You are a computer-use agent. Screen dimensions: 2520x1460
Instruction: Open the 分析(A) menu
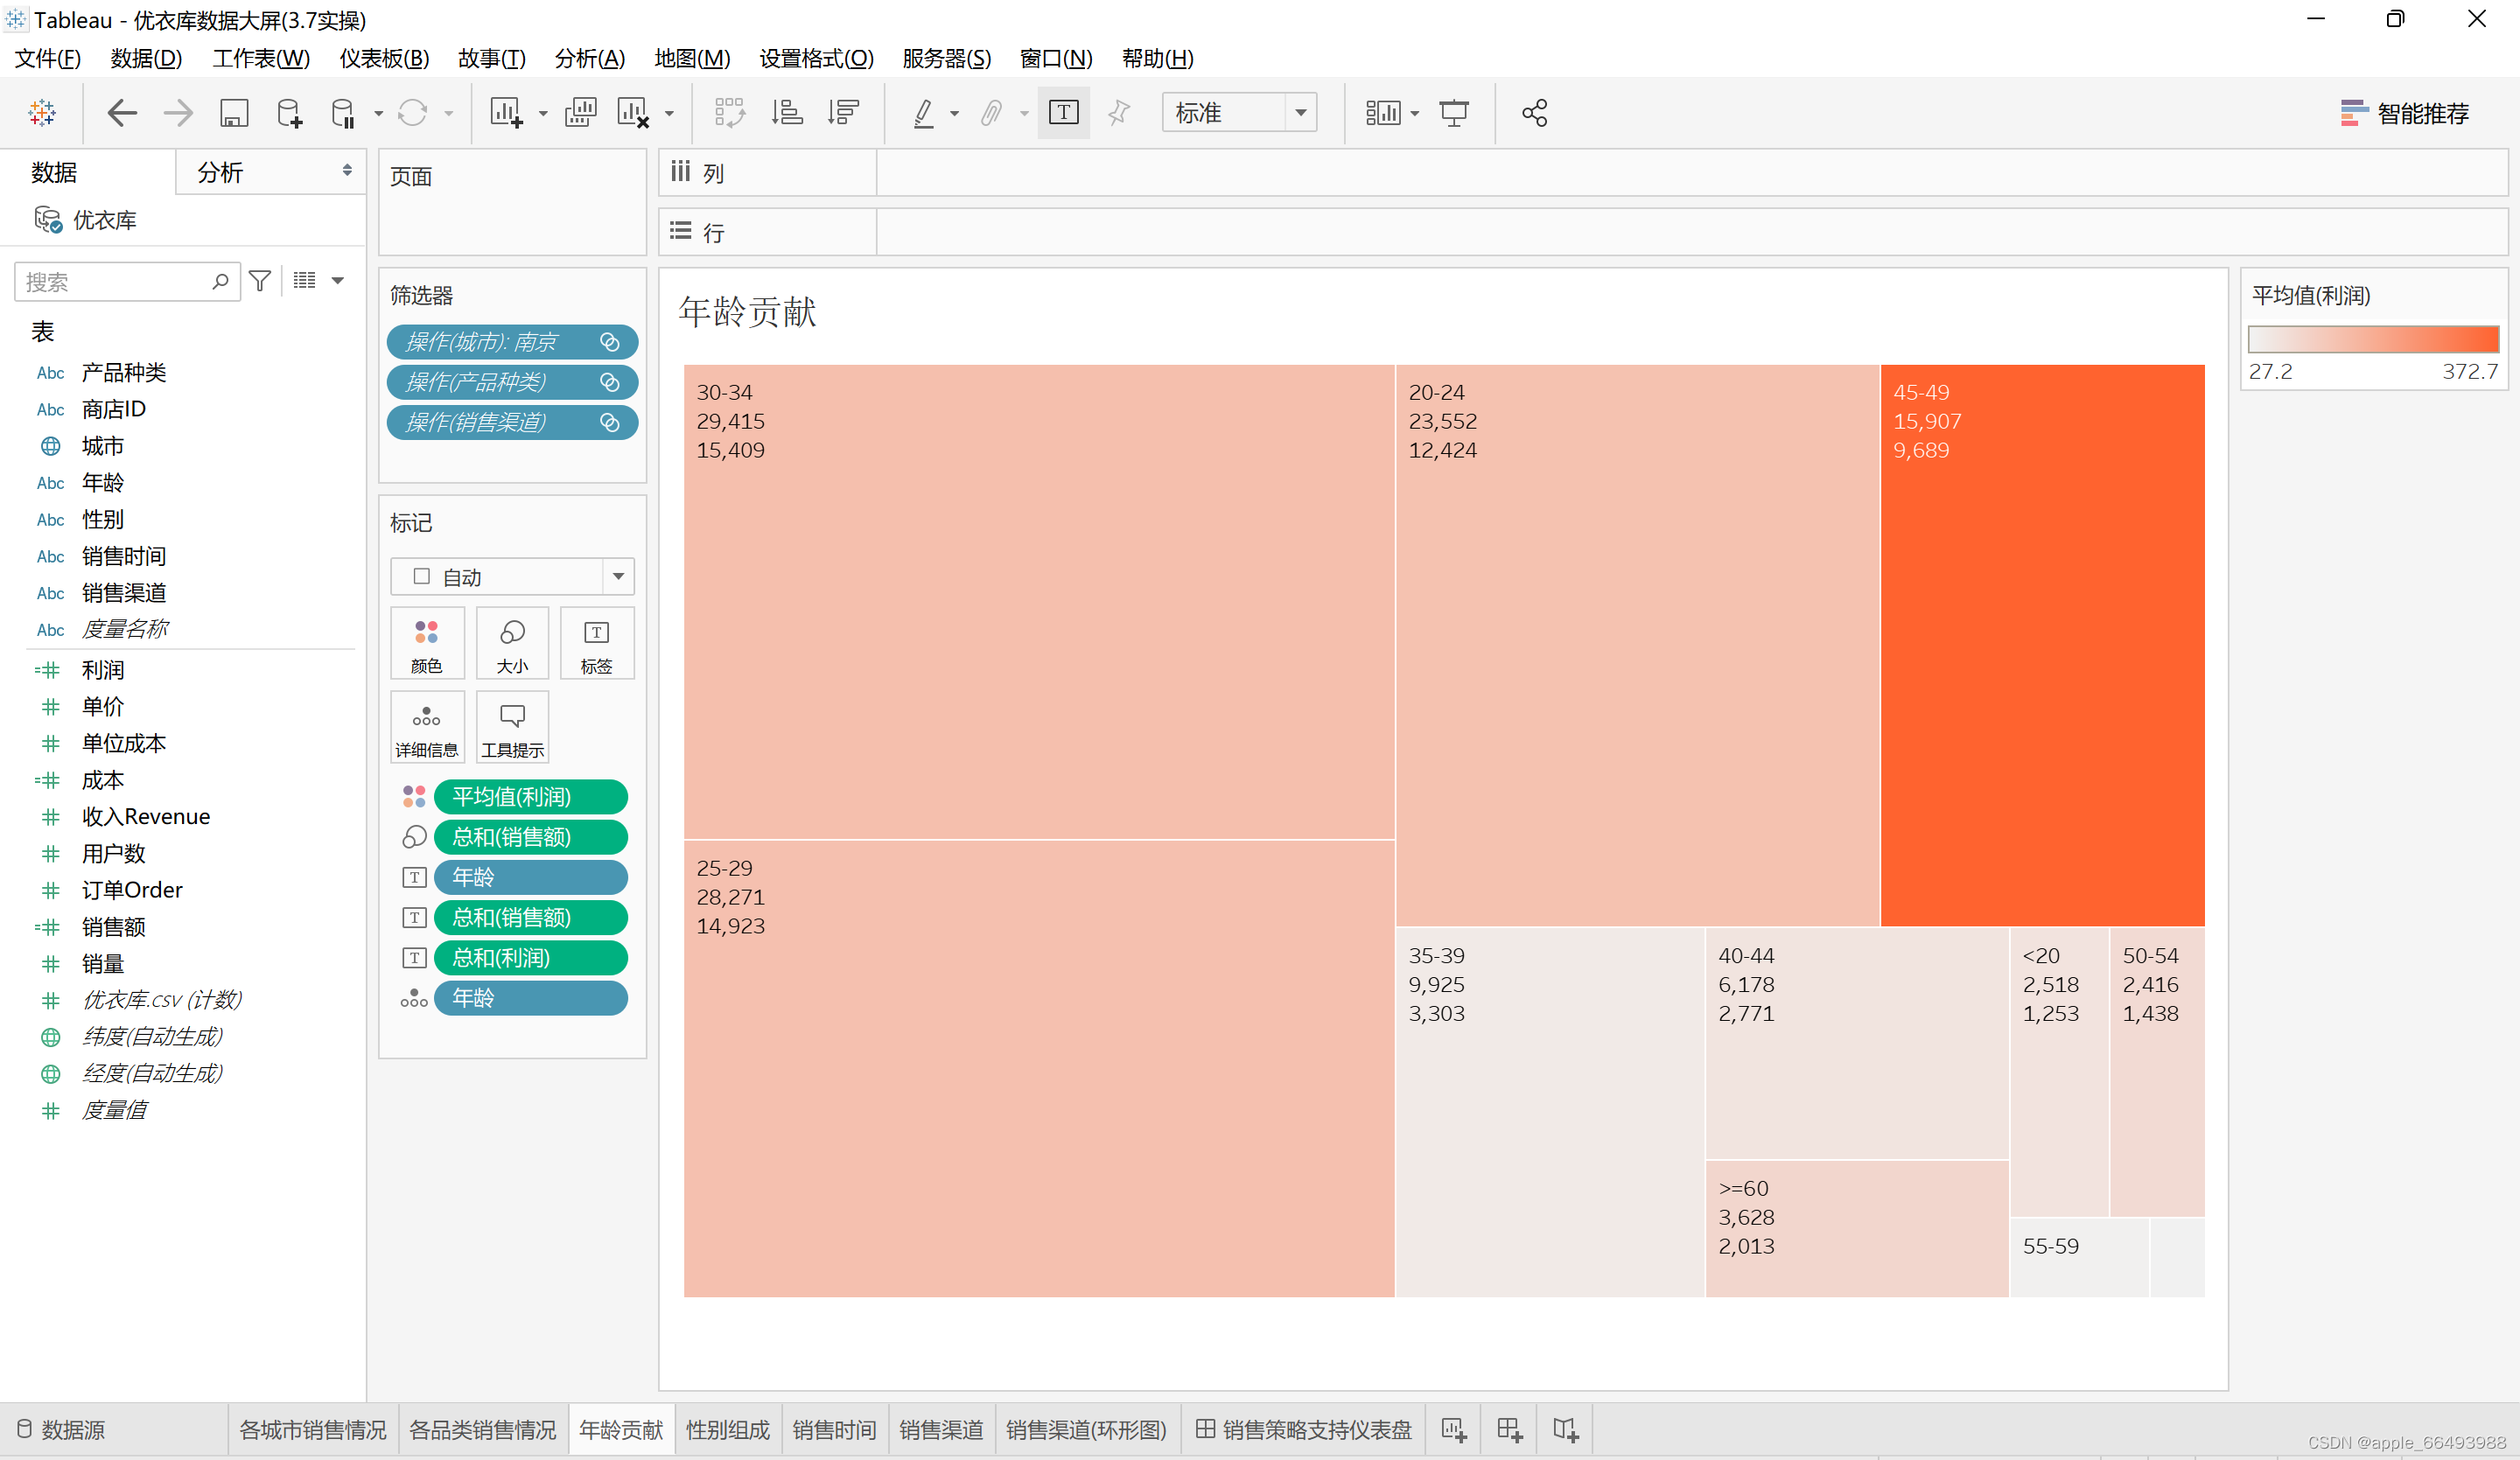[x=589, y=58]
